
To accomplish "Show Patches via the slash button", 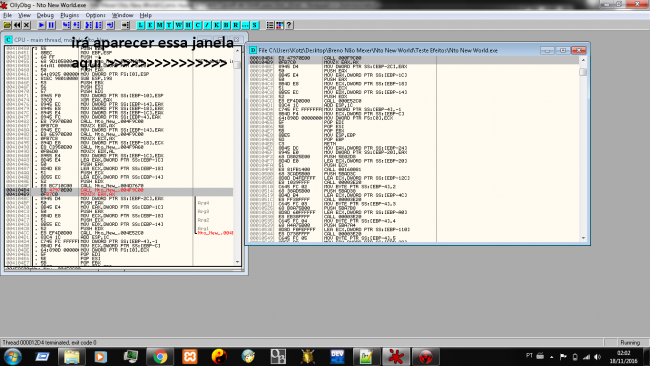I will pyautogui.click(x=207, y=25).
